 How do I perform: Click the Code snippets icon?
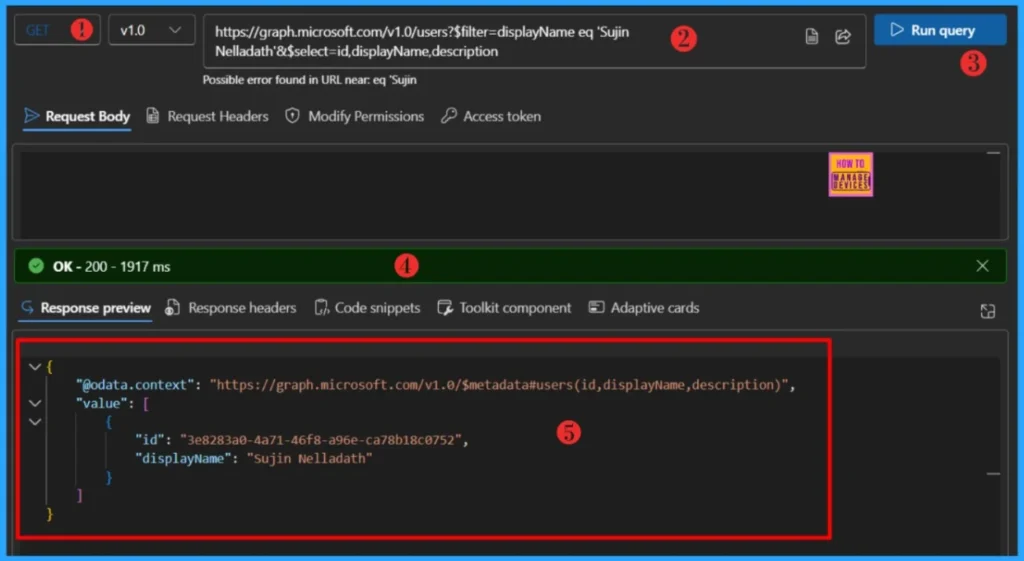(321, 308)
